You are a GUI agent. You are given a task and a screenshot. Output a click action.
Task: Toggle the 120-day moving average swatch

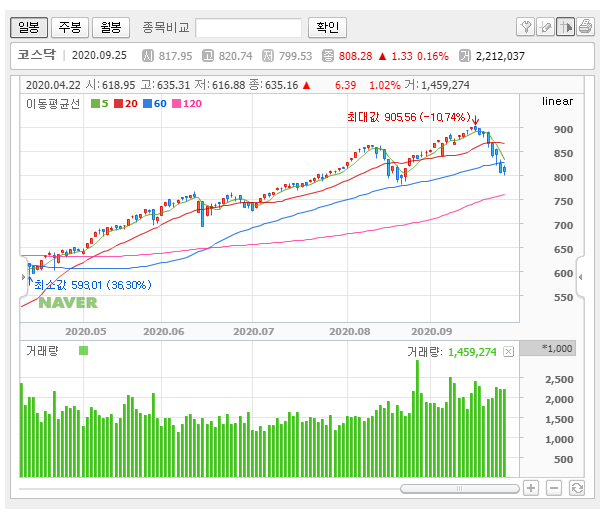point(176,104)
